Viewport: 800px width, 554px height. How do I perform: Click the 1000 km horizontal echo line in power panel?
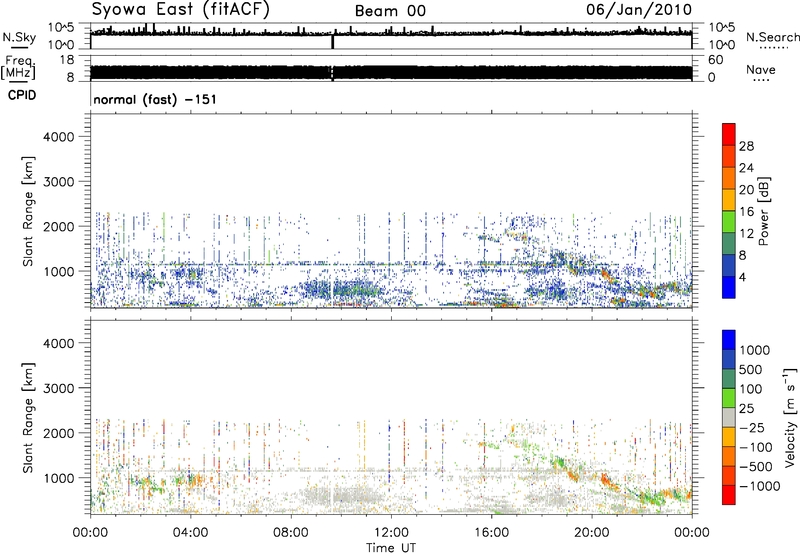pyautogui.click(x=357, y=264)
